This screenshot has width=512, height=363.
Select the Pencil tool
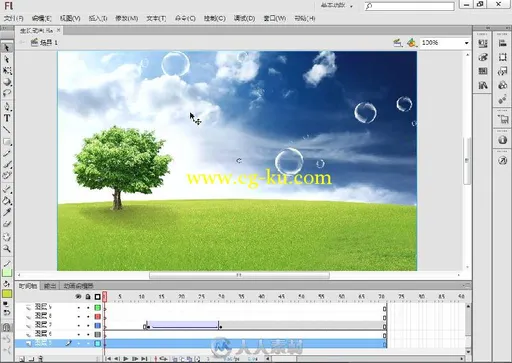click(x=7, y=153)
